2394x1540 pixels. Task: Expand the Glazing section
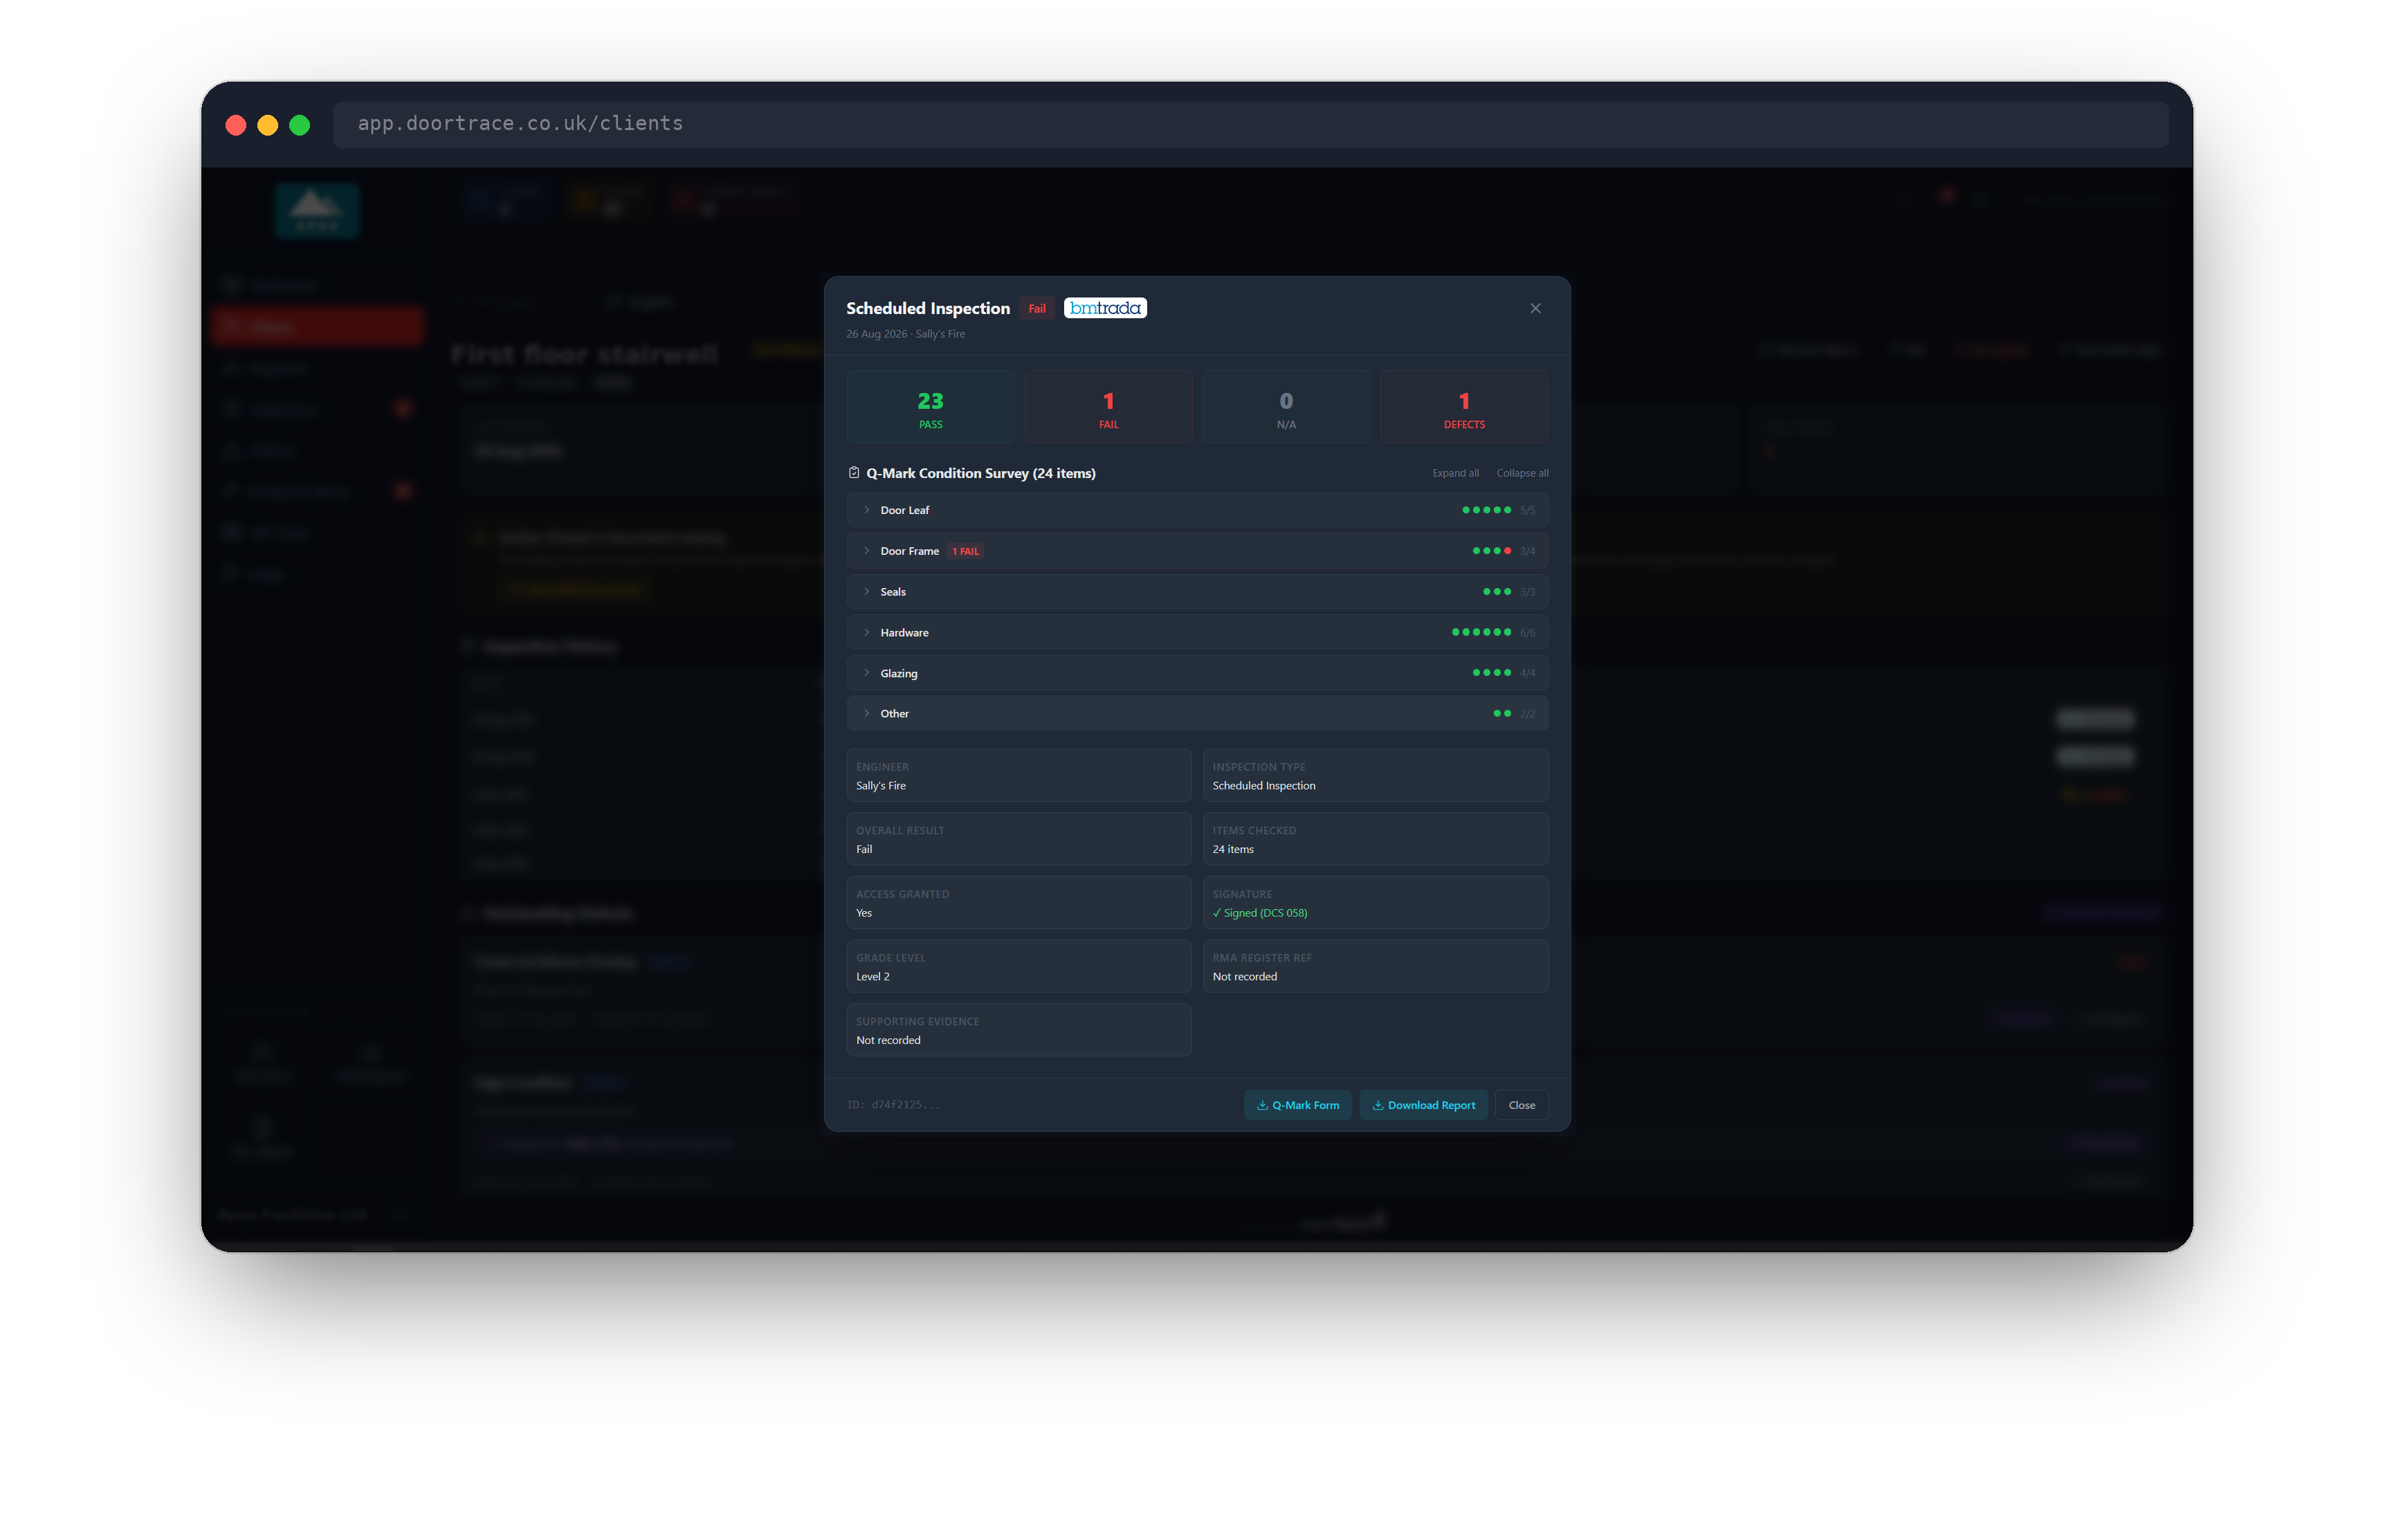click(x=1197, y=673)
